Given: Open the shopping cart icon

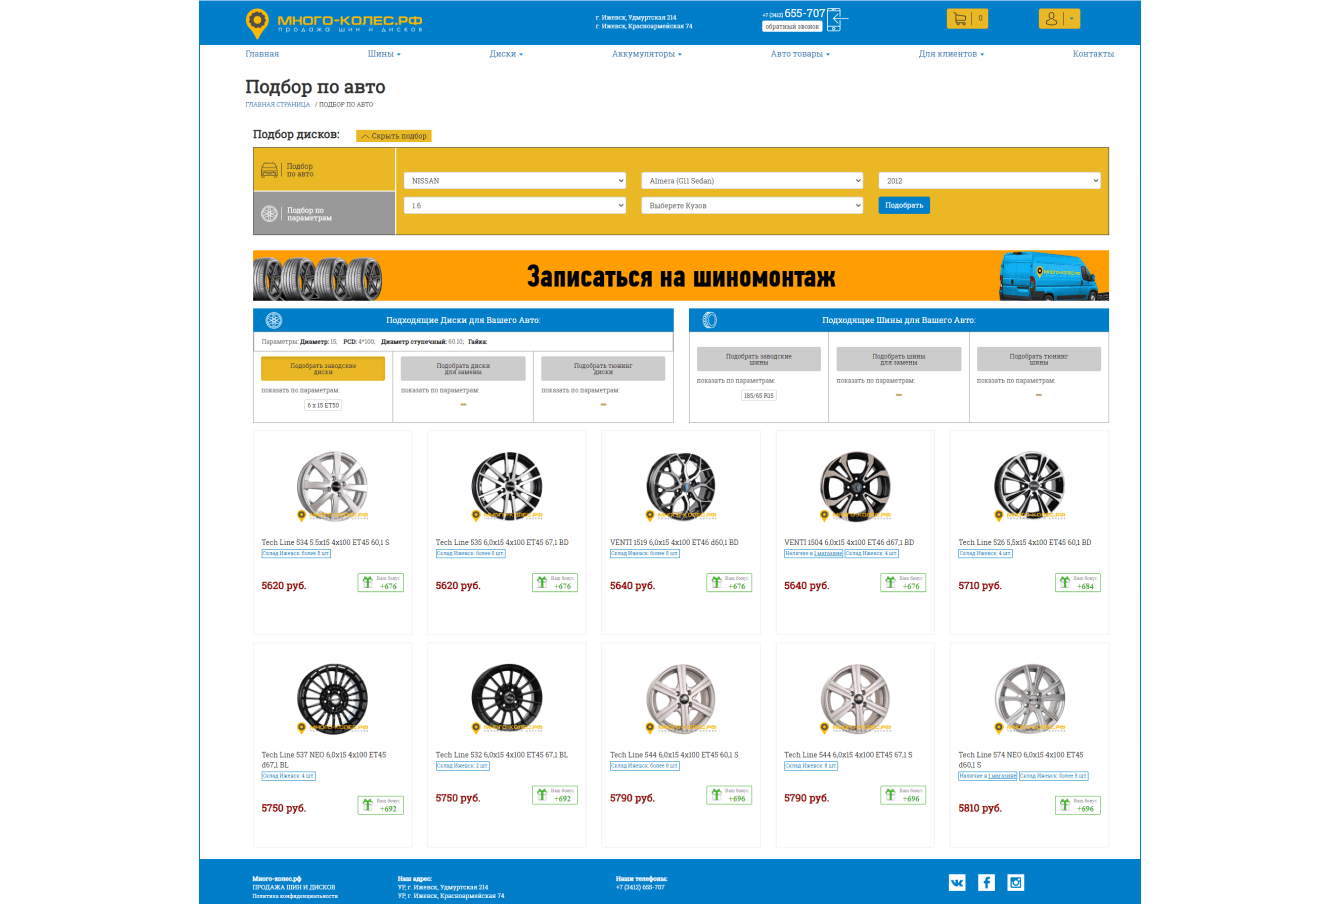Looking at the screenshot, I should click(960, 18).
